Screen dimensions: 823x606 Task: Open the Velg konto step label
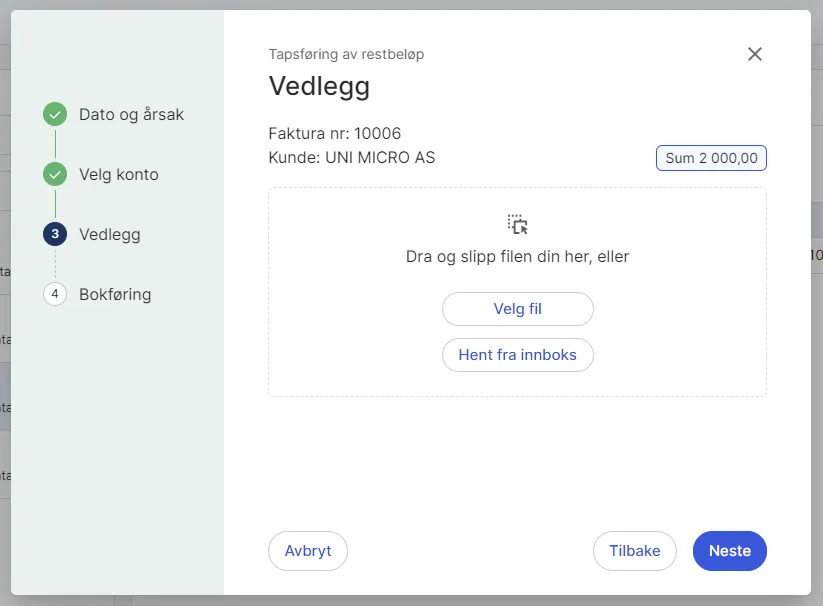[118, 174]
